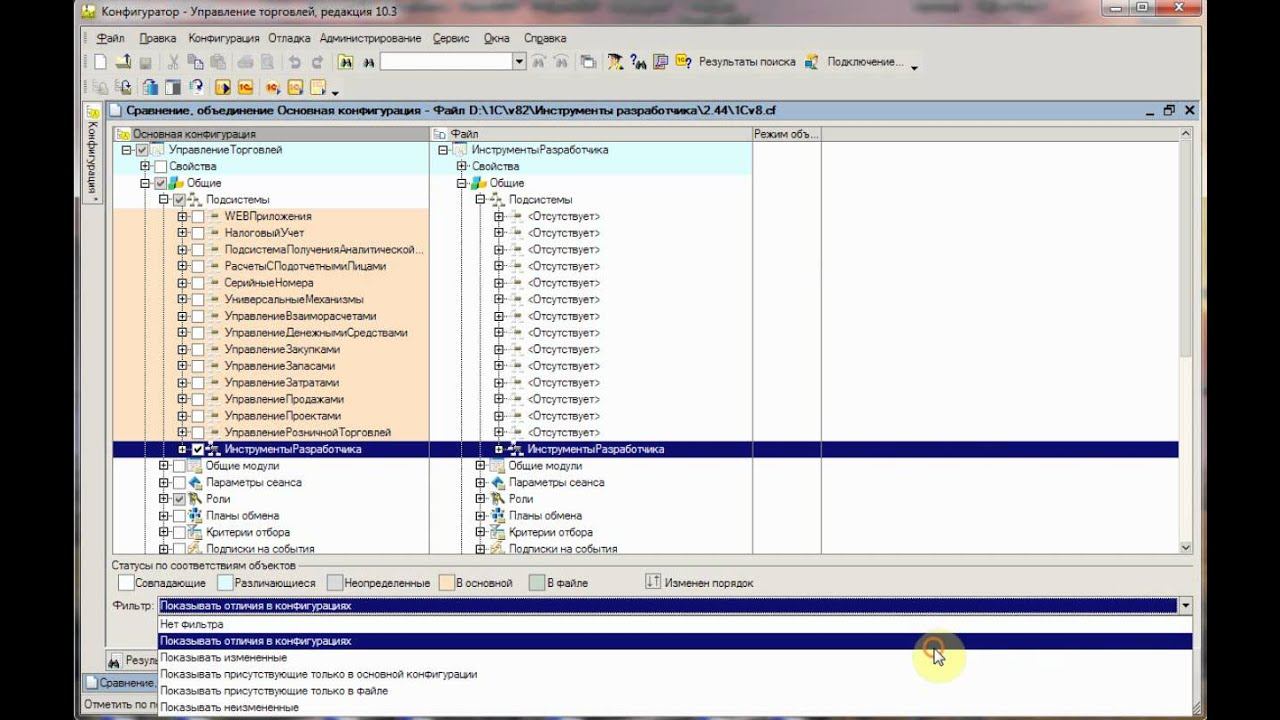Expand Планы обмена node in file tree
The image size is (1280, 720).
[480, 516]
